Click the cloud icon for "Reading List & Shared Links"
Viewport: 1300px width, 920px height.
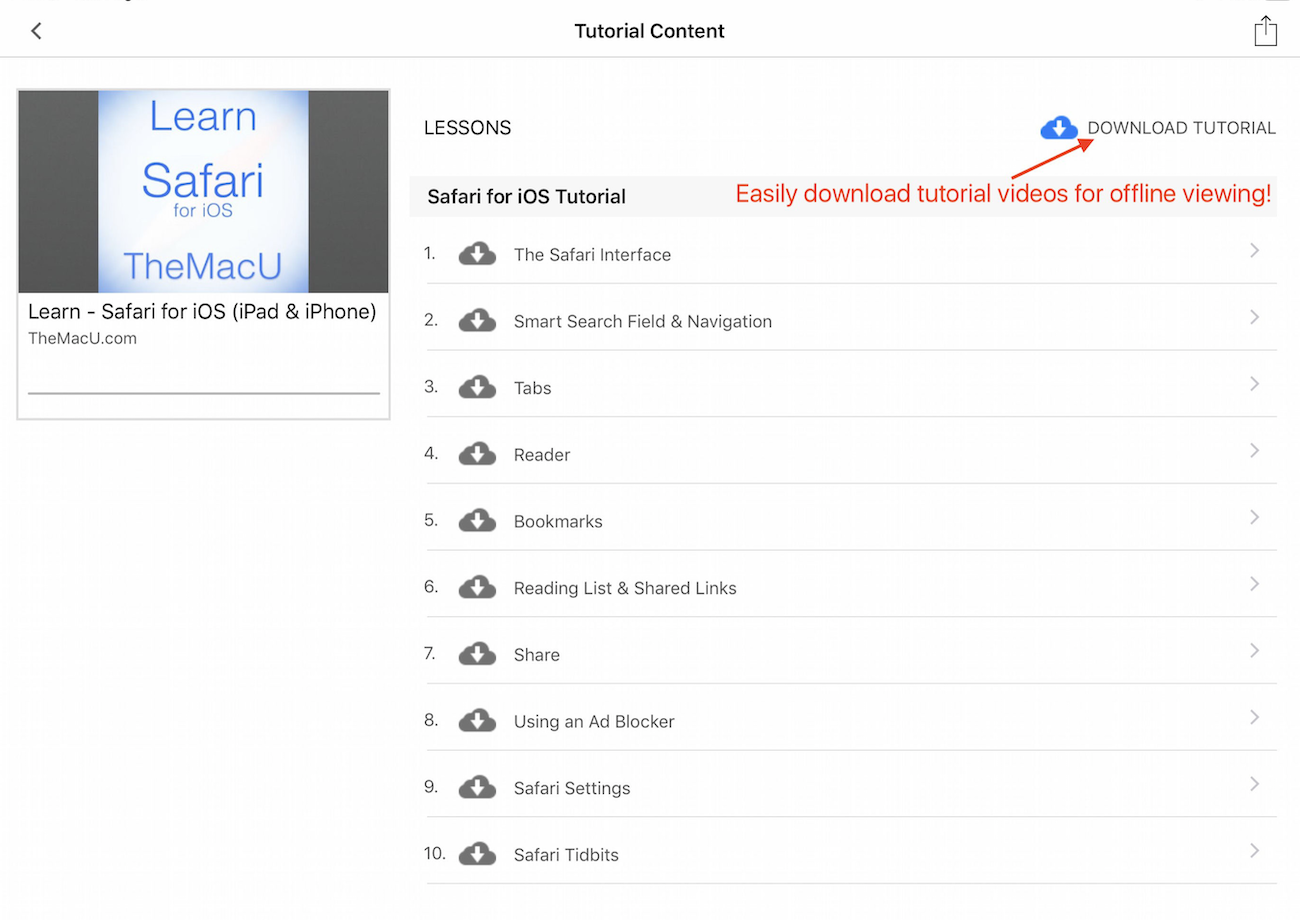pos(478,587)
